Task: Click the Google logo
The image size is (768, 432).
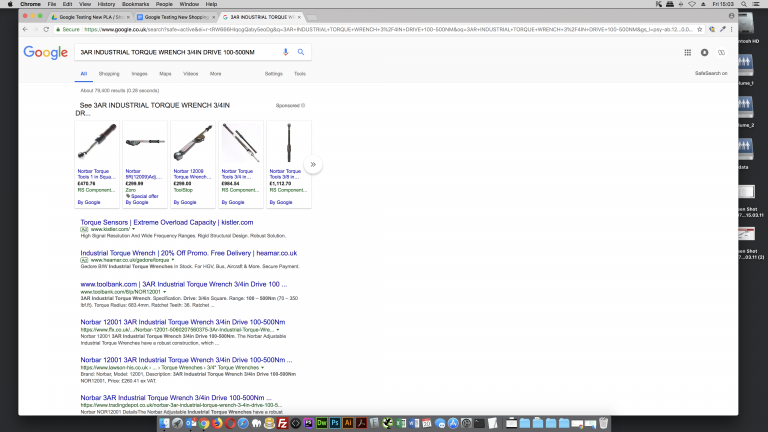Action: click(x=46, y=52)
